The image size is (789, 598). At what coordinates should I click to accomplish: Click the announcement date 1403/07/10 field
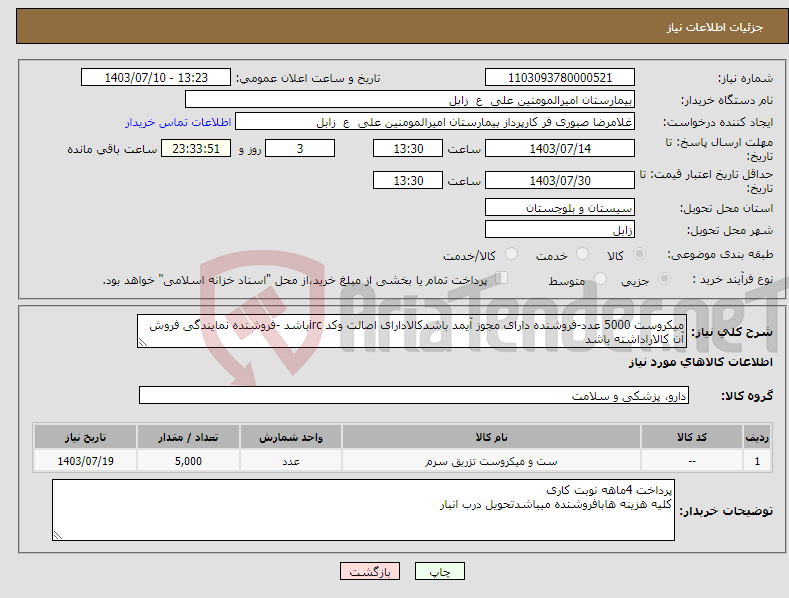[155, 78]
